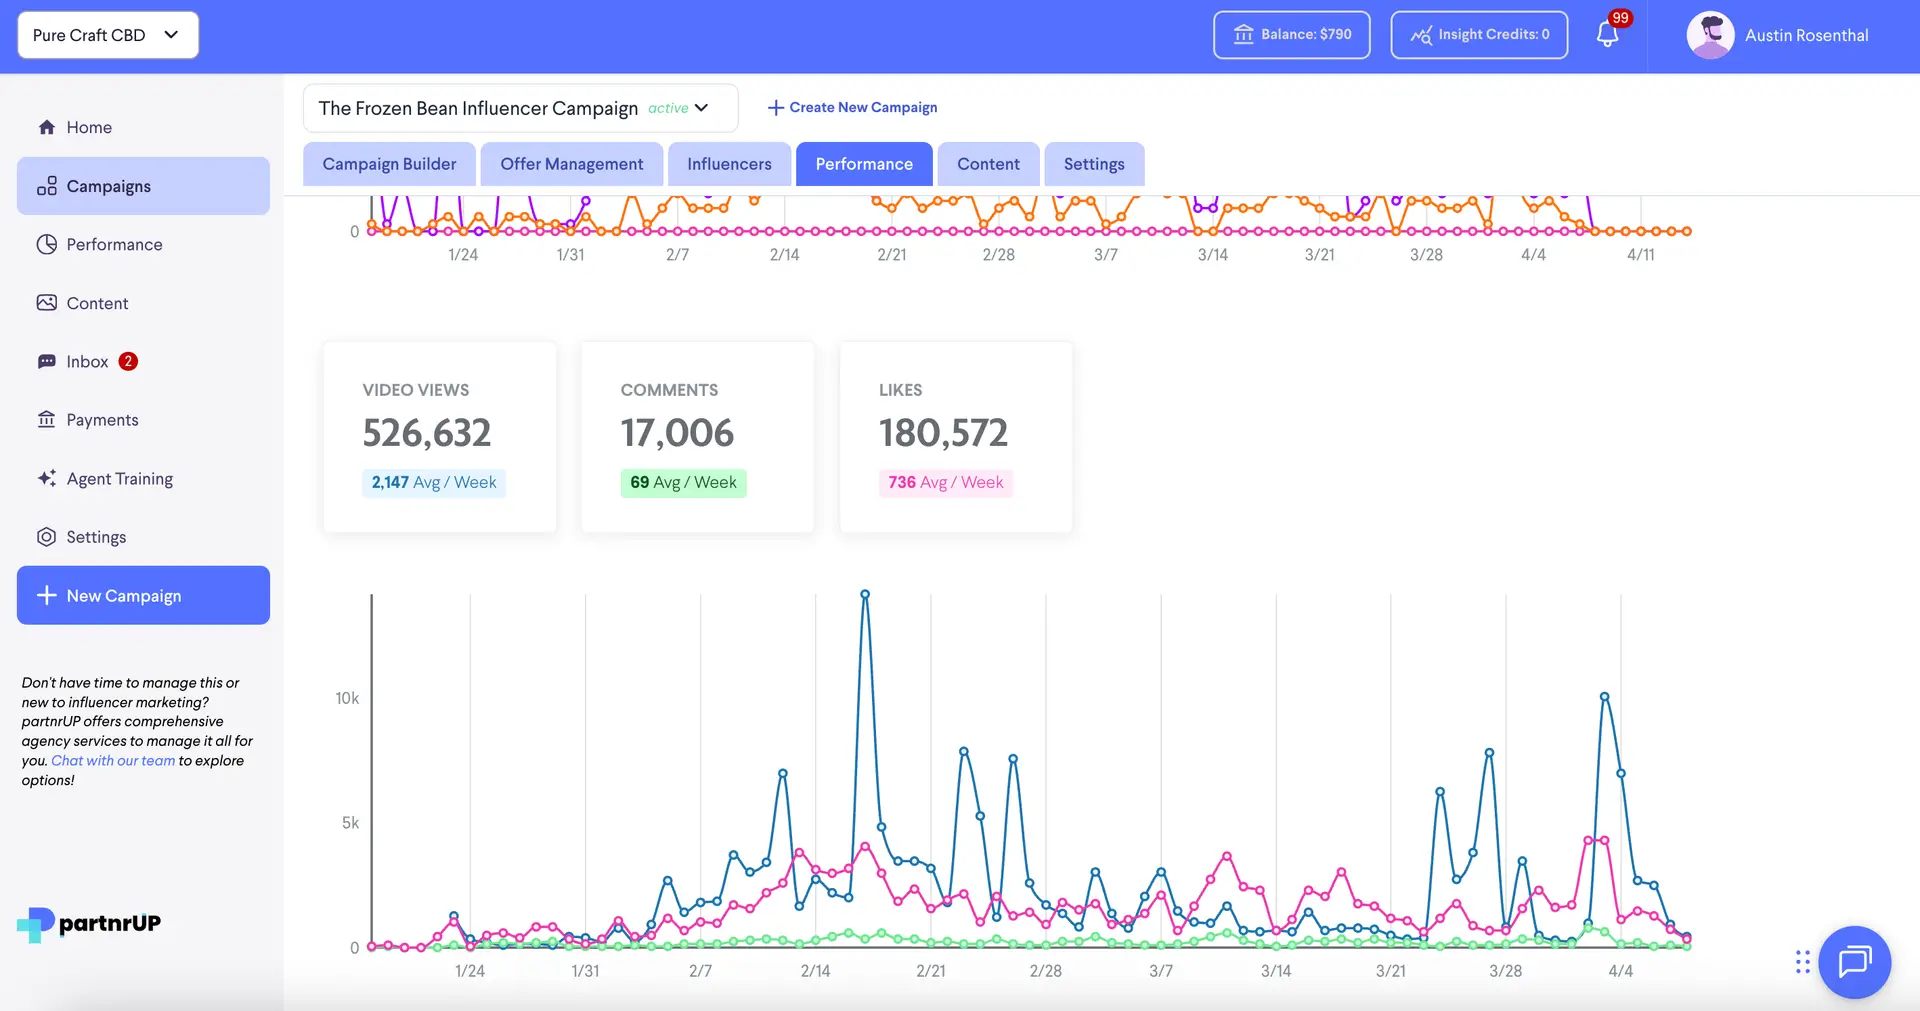Select the Agent Training sparkle icon
1920x1011 pixels.
[x=47, y=478]
